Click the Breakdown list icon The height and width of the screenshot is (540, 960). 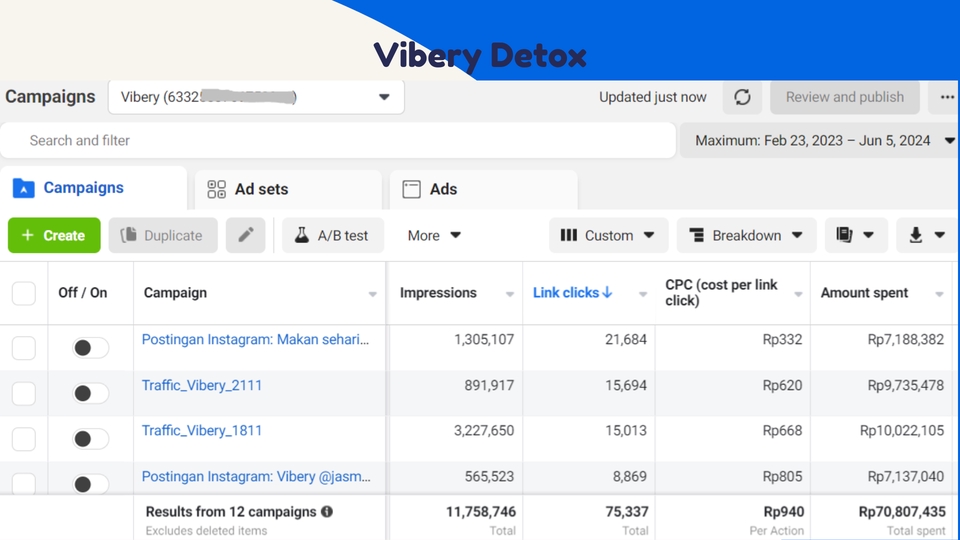pyautogui.click(x=697, y=235)
